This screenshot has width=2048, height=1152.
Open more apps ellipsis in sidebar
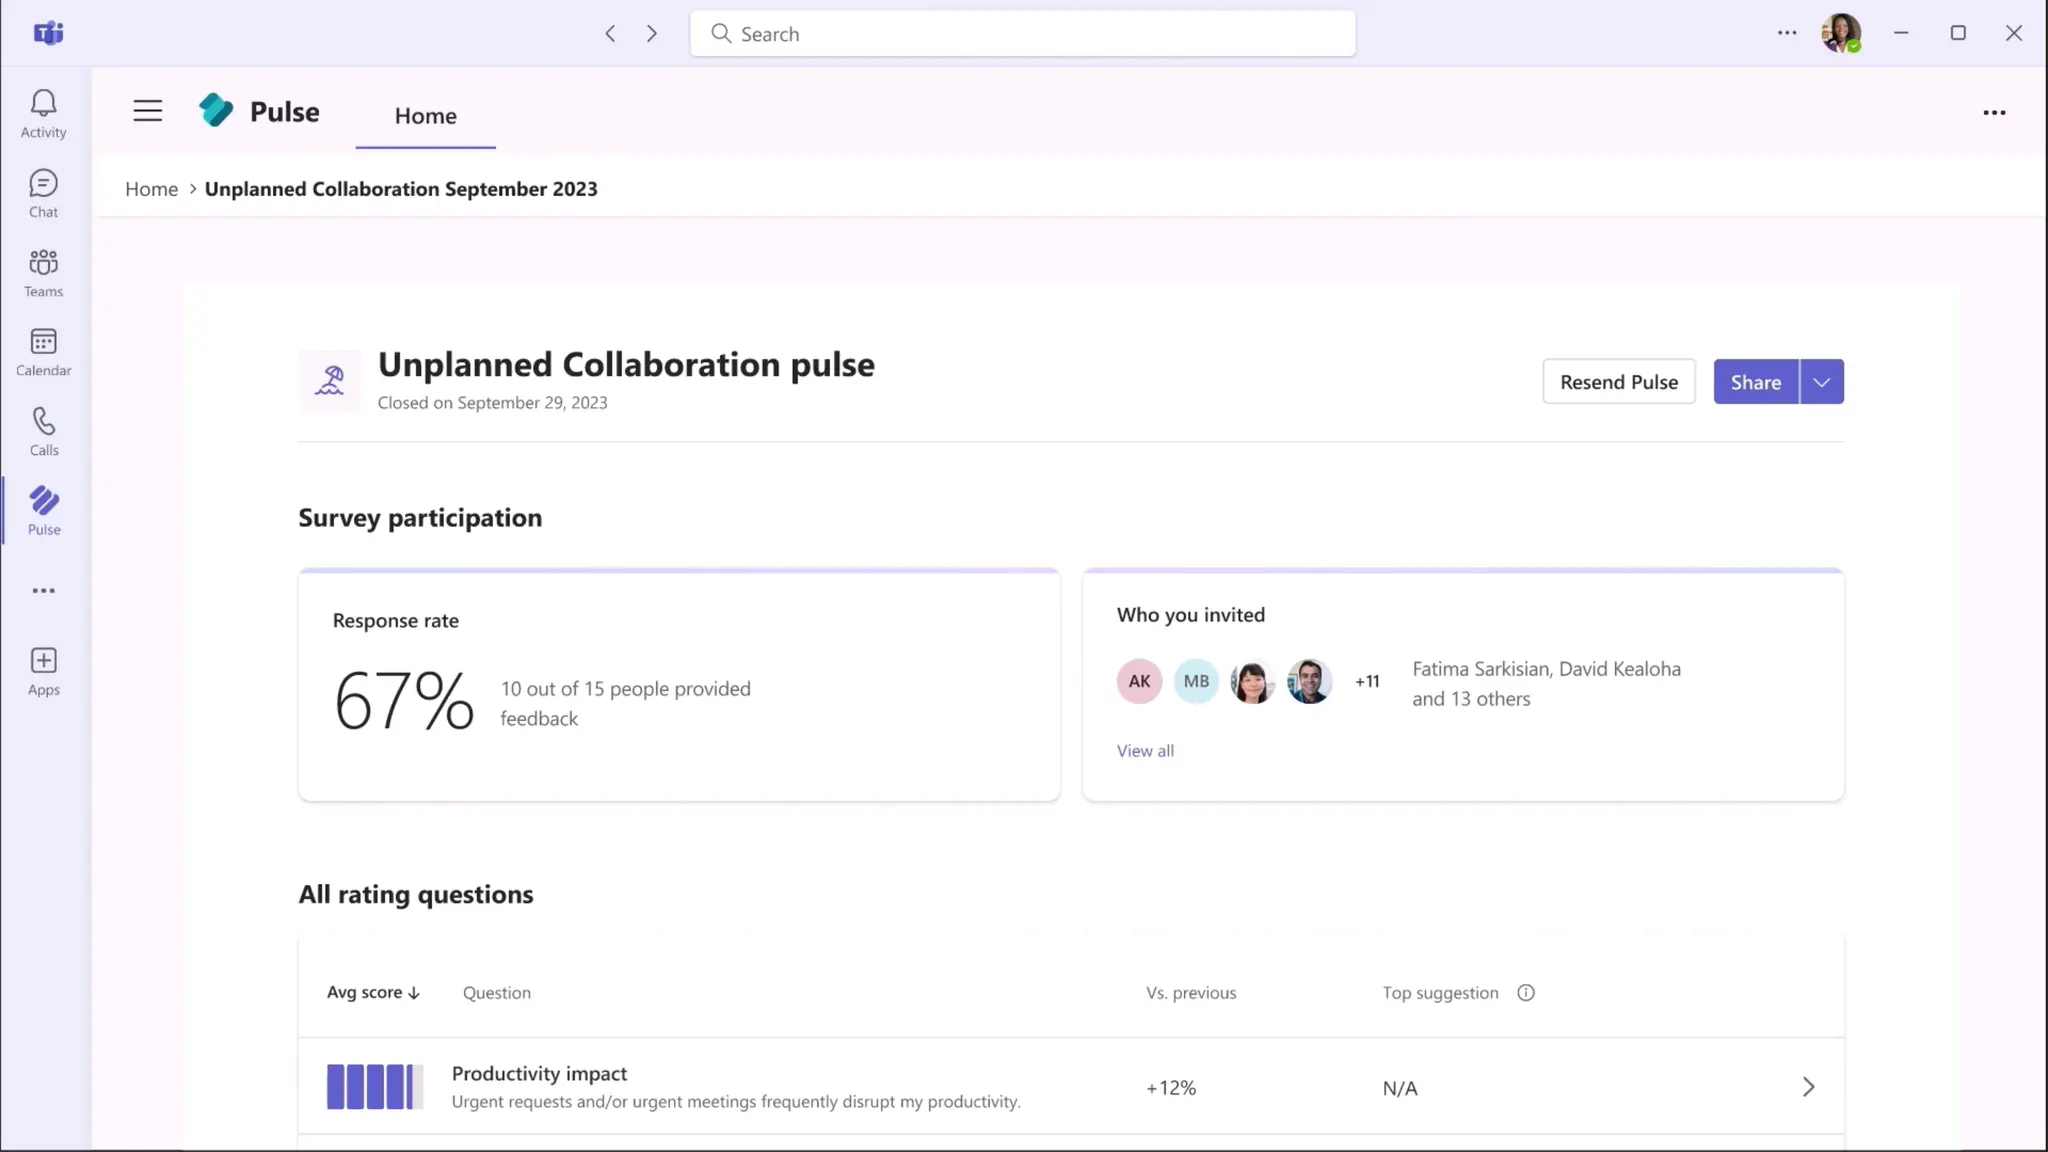43,591
